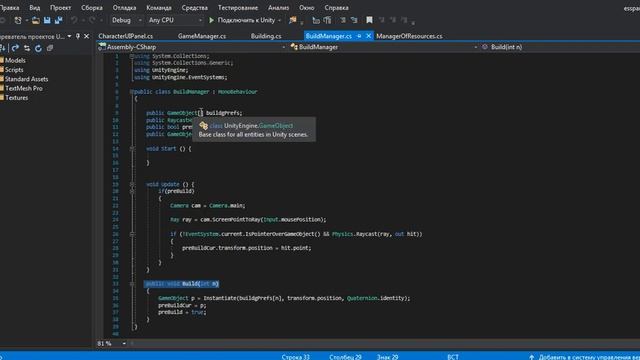Open the Тестирование menu
This screenshot has height=360, width=640.
[238, 8]
